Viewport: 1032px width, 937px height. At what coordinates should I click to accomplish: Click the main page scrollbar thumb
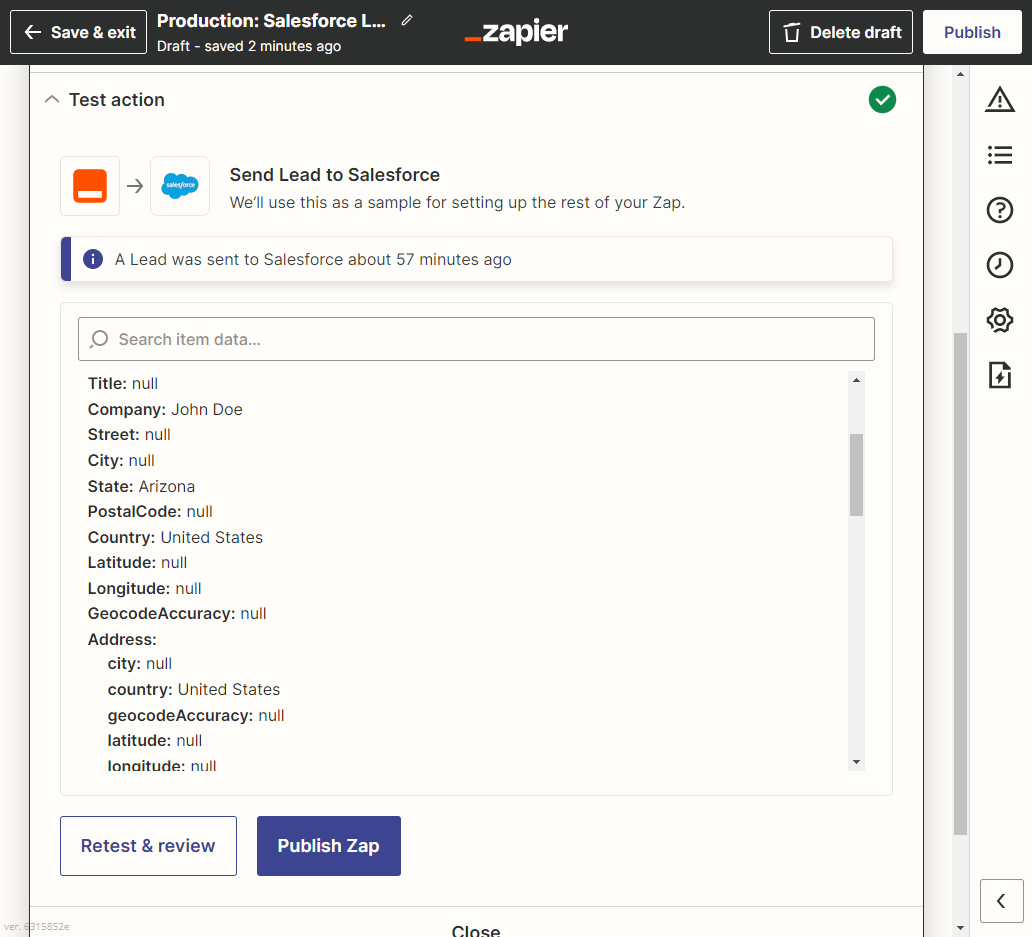[x=960, y=584]
